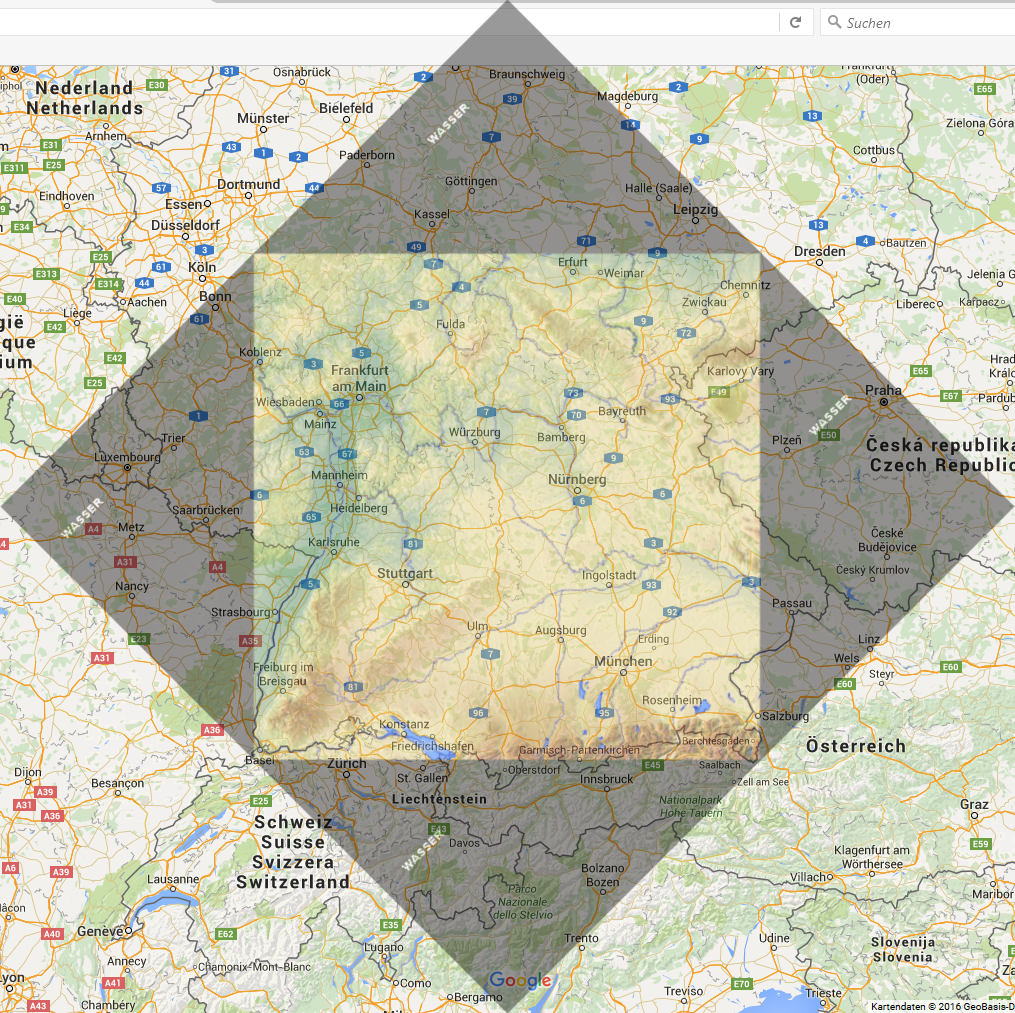Click the Google logo on the map
Screen dimensions: 1015x1013
pyautogui.click(x=520, y=980)
